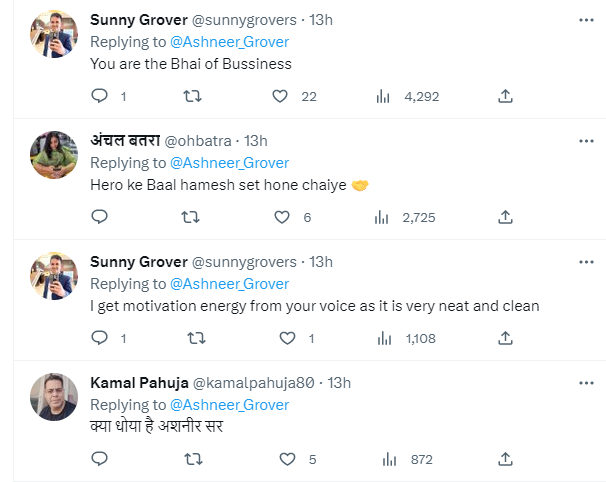Screen dimensions: 606x482
Task: Open @Ashneer_Grover mention in Kamal Pahuja's reply
Action: click(x=229, y=405)
